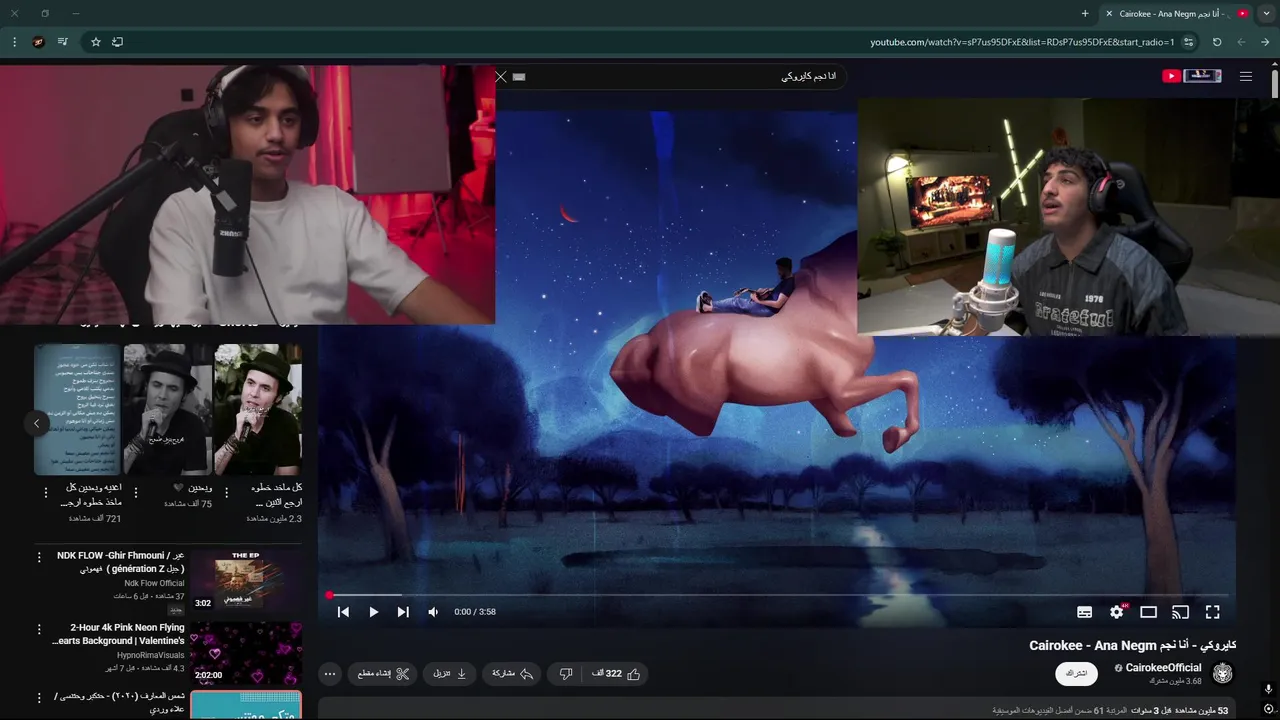Viewport: 1280px width, 720px height.
Task: Visit the Ndk Flow Official channel
Action: pyautogui.click(x=154, y=583)
